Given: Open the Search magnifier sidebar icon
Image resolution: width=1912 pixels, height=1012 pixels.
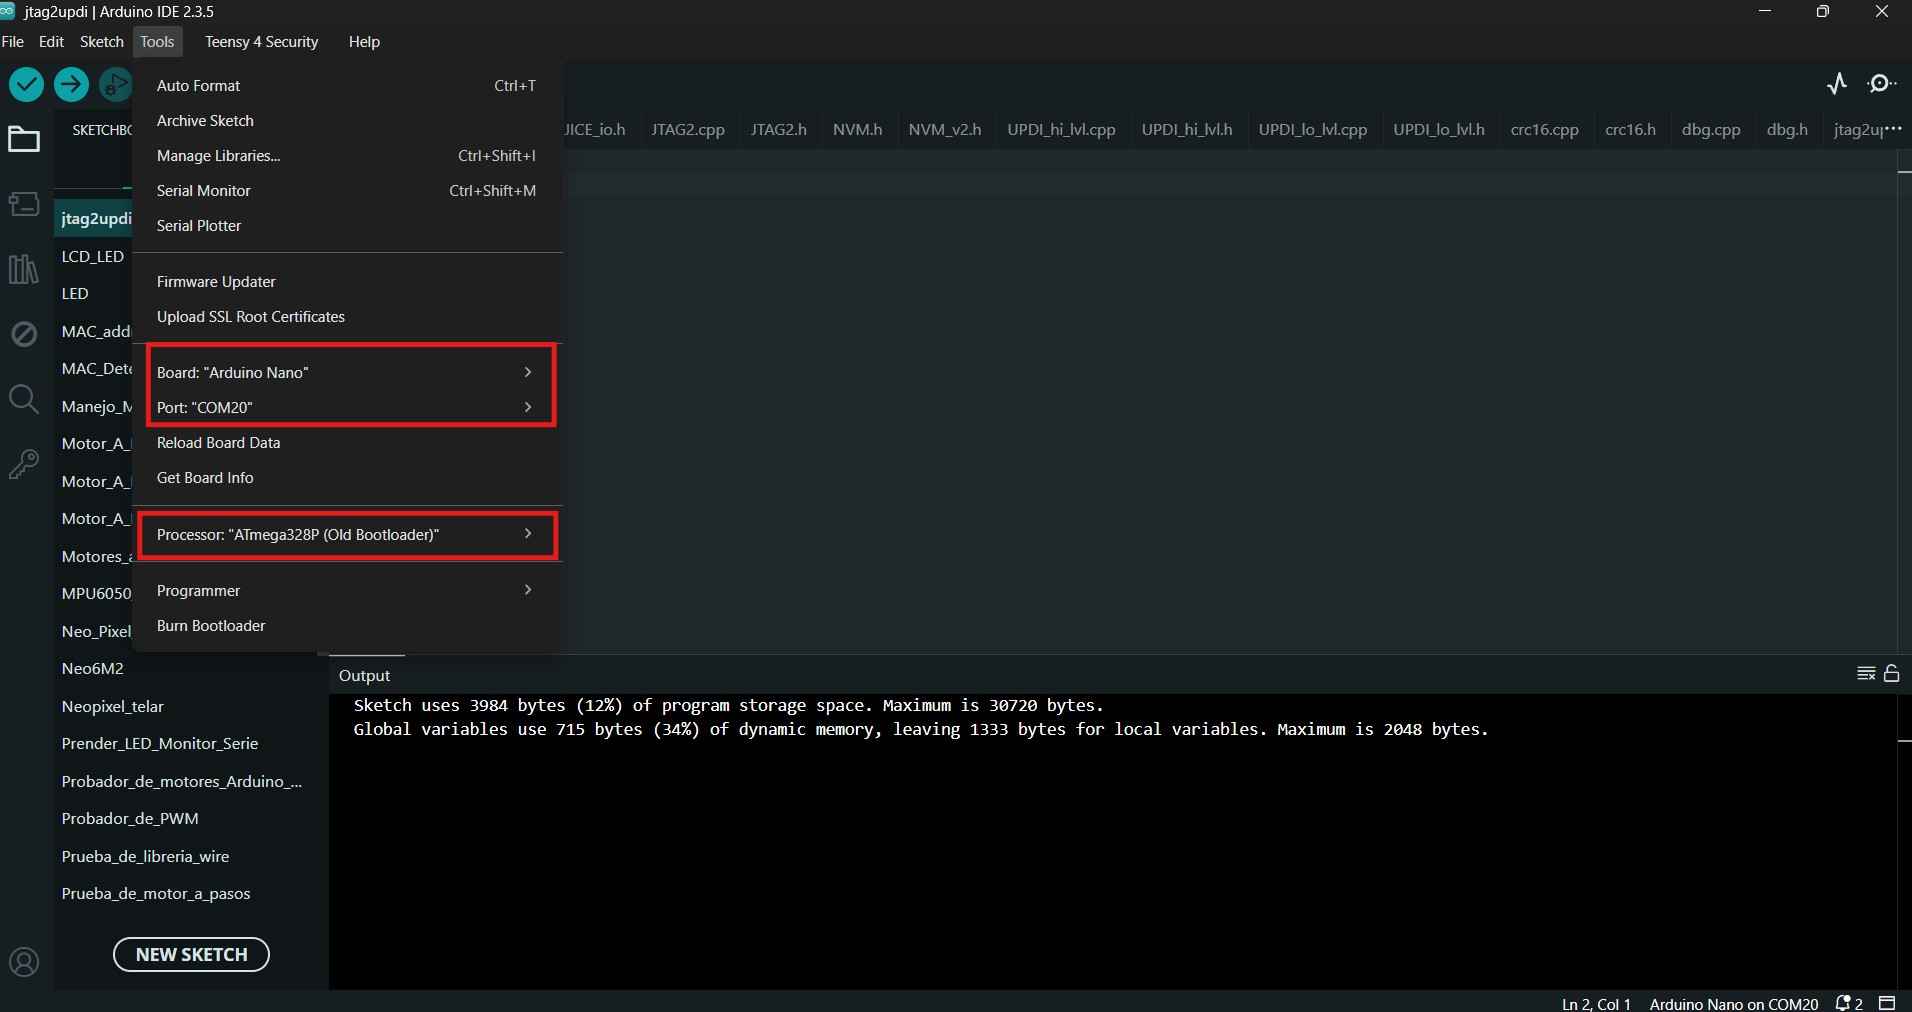Looking at the screenshot, I should (24, 399).
